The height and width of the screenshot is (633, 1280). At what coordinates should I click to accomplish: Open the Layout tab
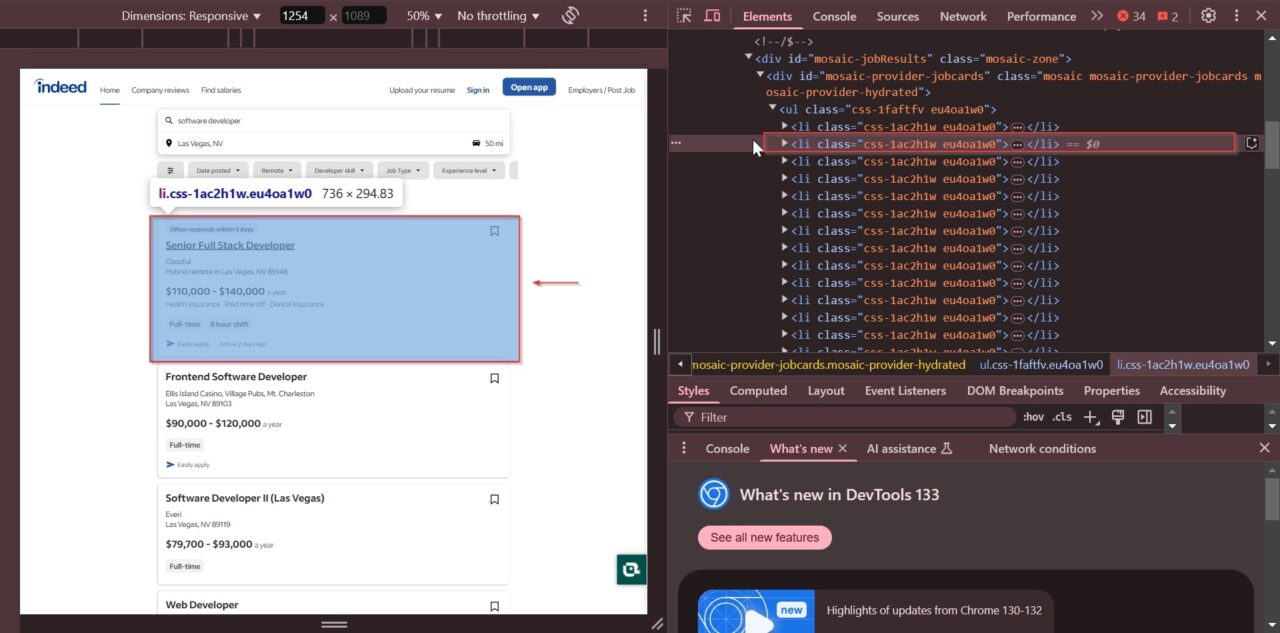click(x=826, y=391)
